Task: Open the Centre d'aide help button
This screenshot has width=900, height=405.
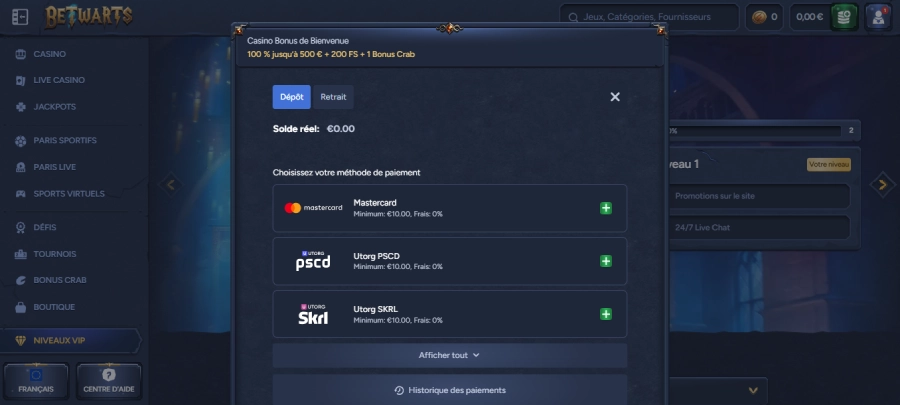Action: (x=109, y=382)
